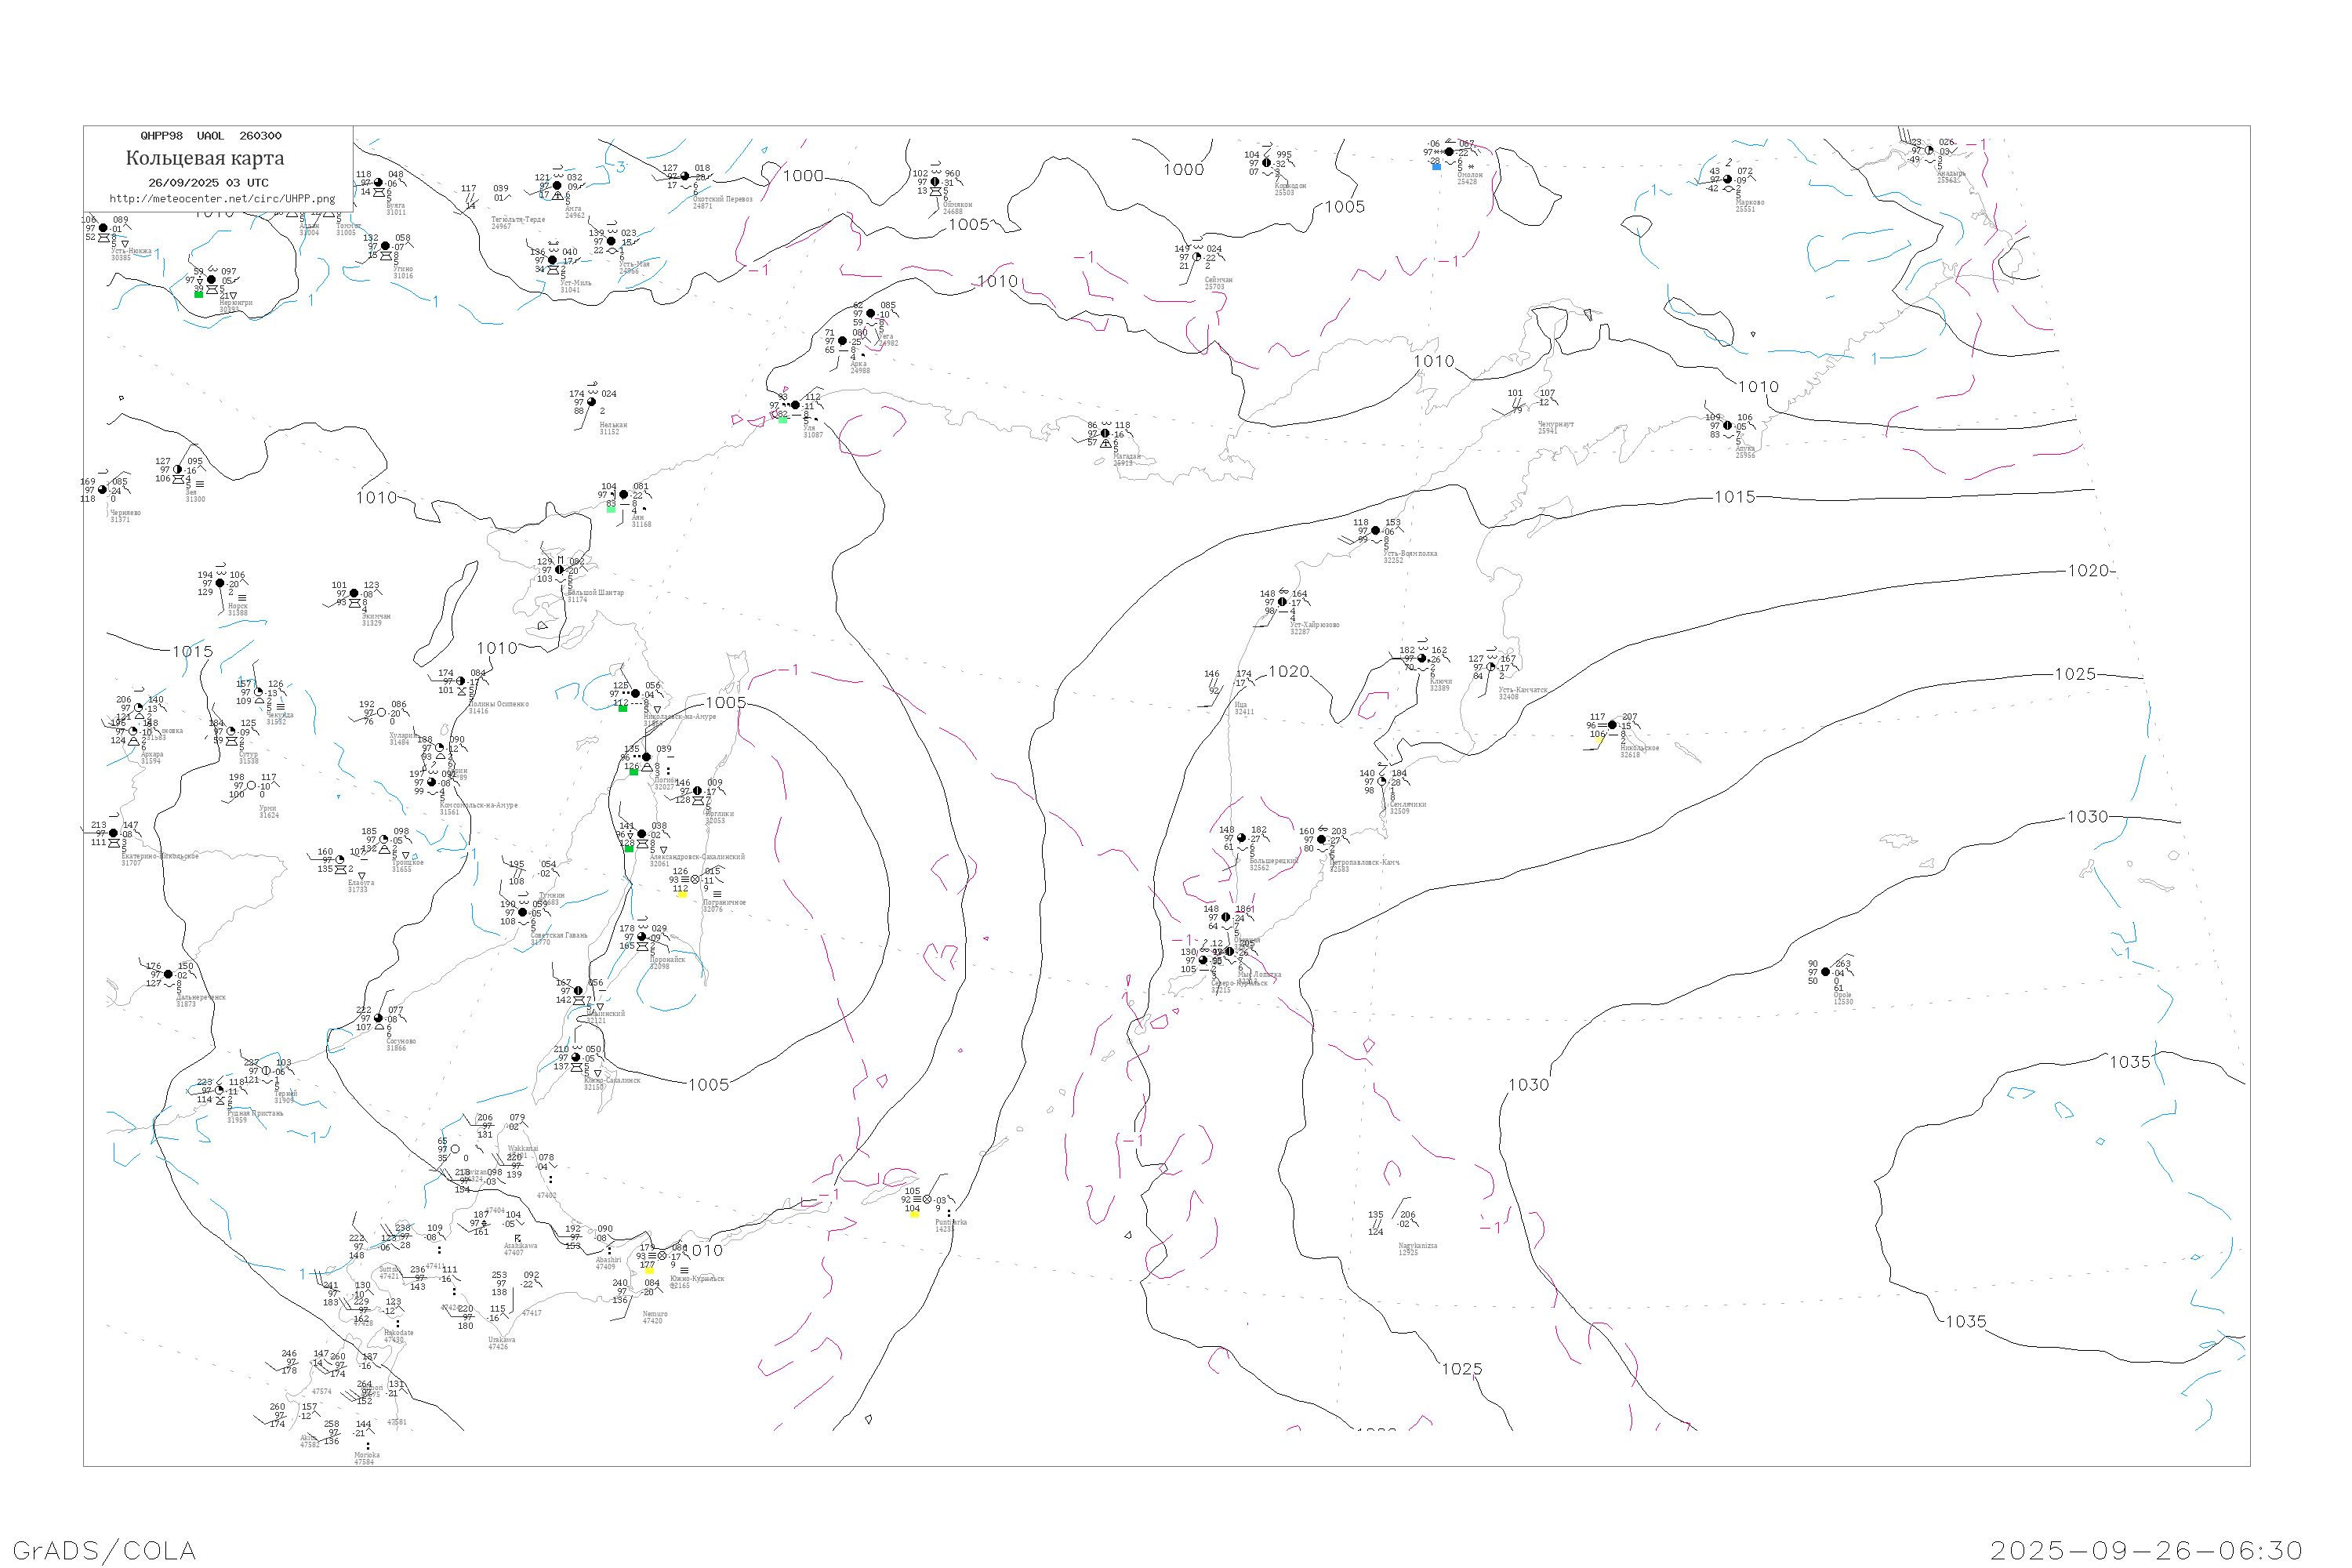Image resolution: width=2352 pixels, height=1568 pixels.
Task: Click green square at Николаевск-на-Амуре station
Action: 623,708
